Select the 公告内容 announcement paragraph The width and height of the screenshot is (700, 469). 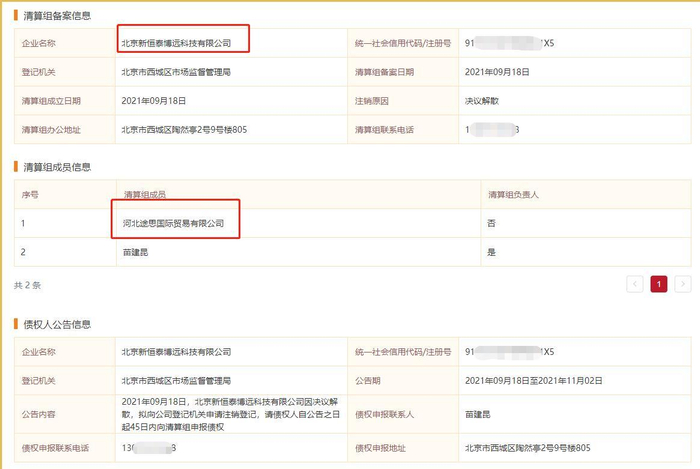pyautogui.click(x=230, y=414)
